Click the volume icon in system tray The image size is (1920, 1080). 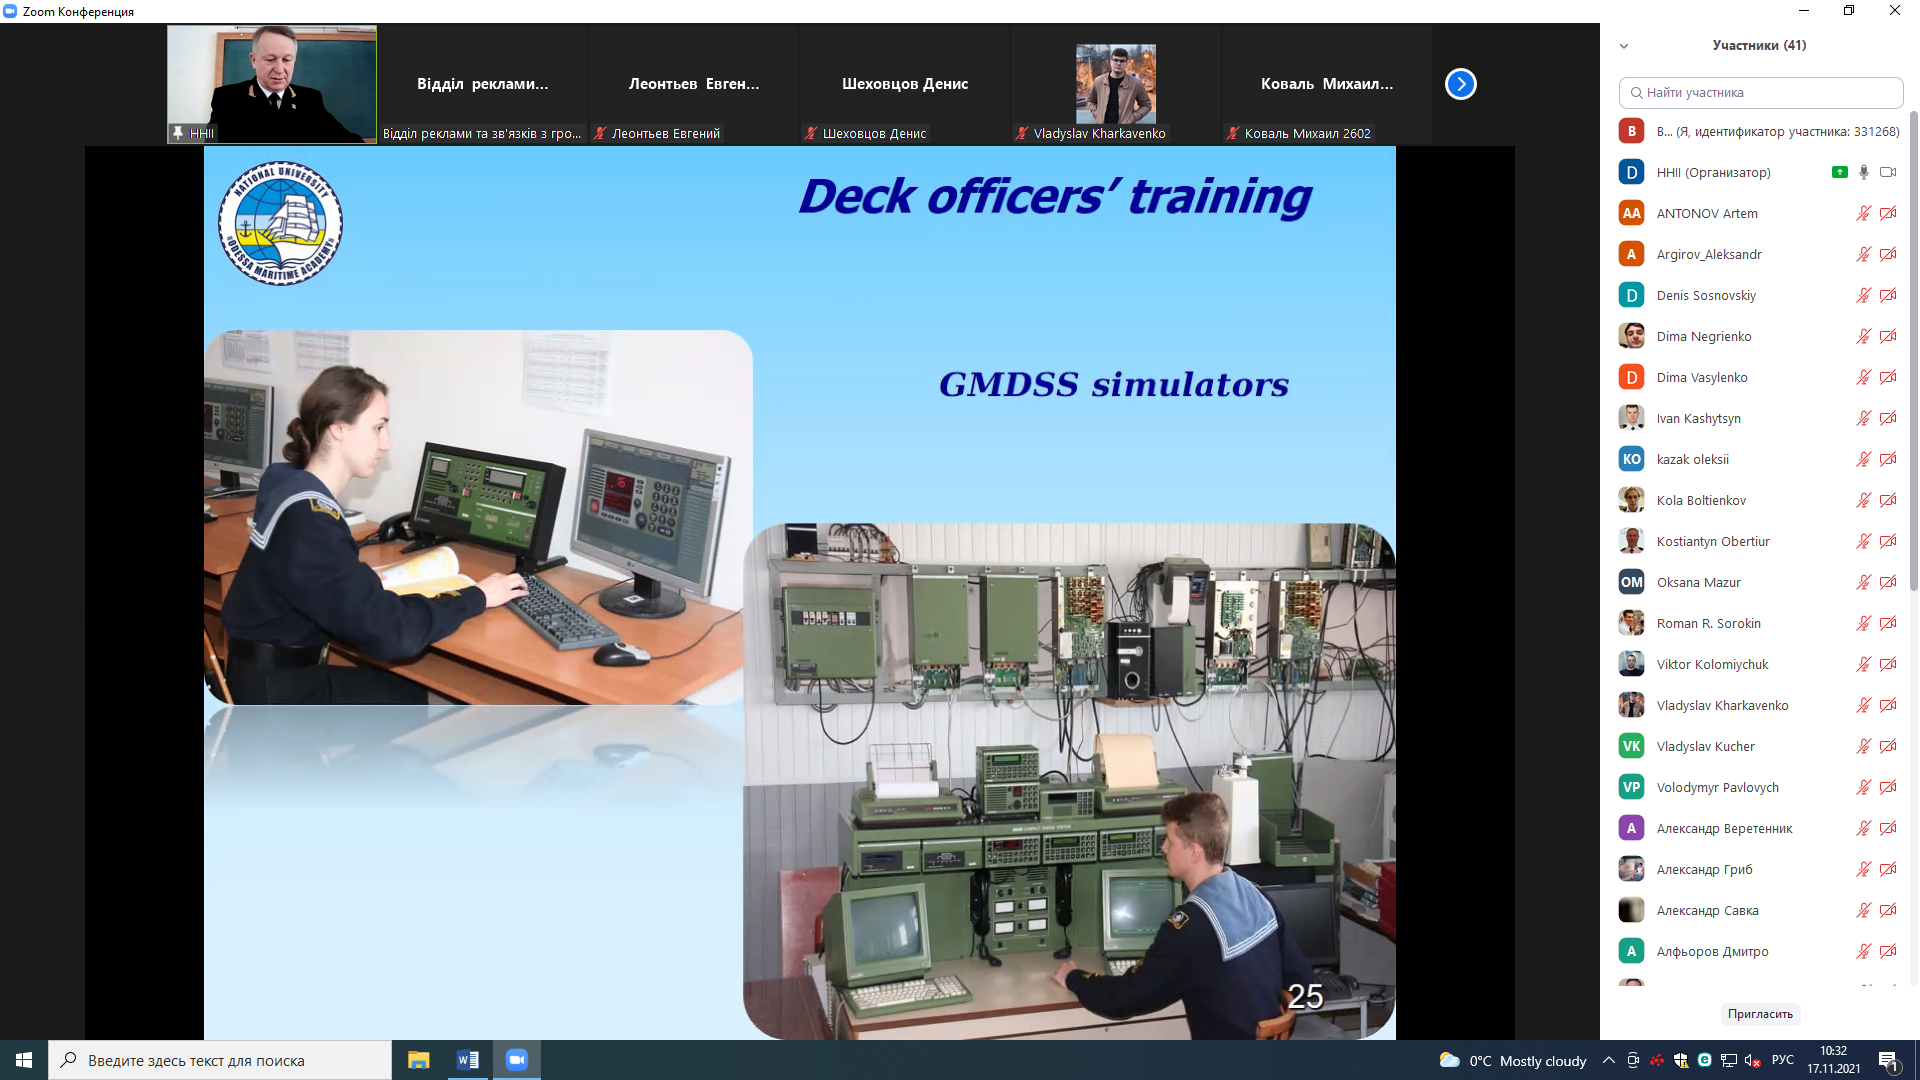[x=1752, y=1060]
